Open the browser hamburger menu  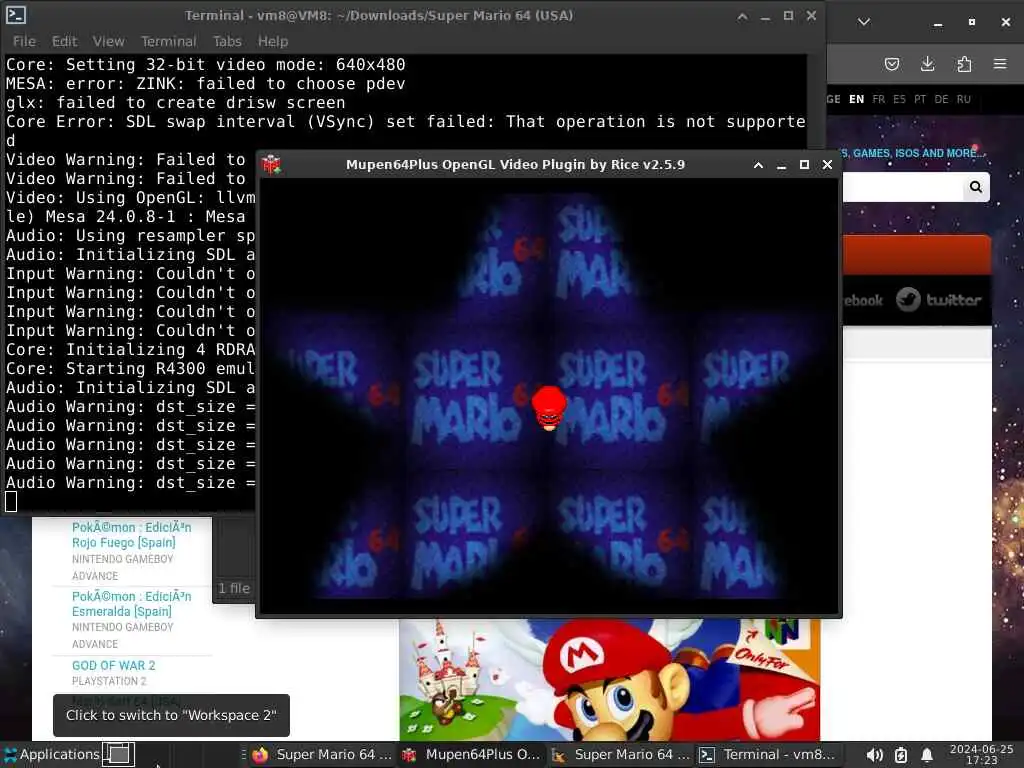point(1000,64)
